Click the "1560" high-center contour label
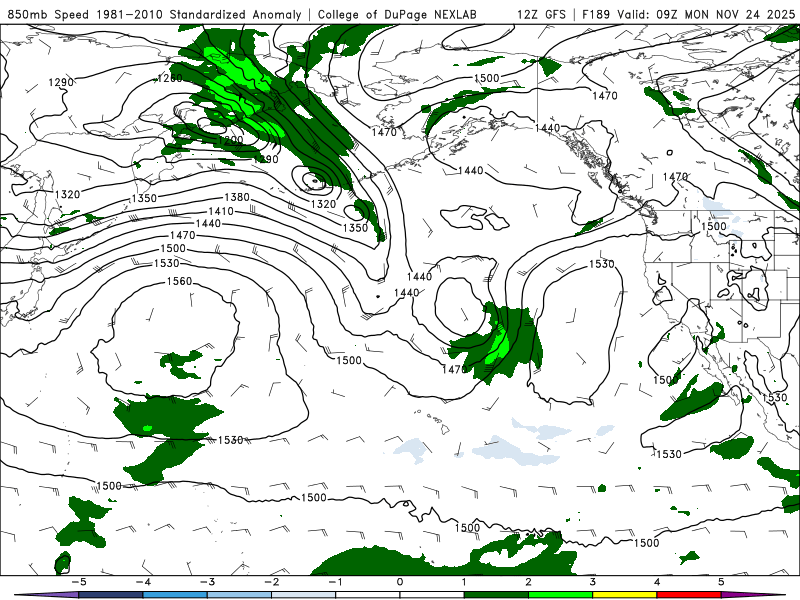800x600 pixels. pyautogui.click(x=180, y=281)
